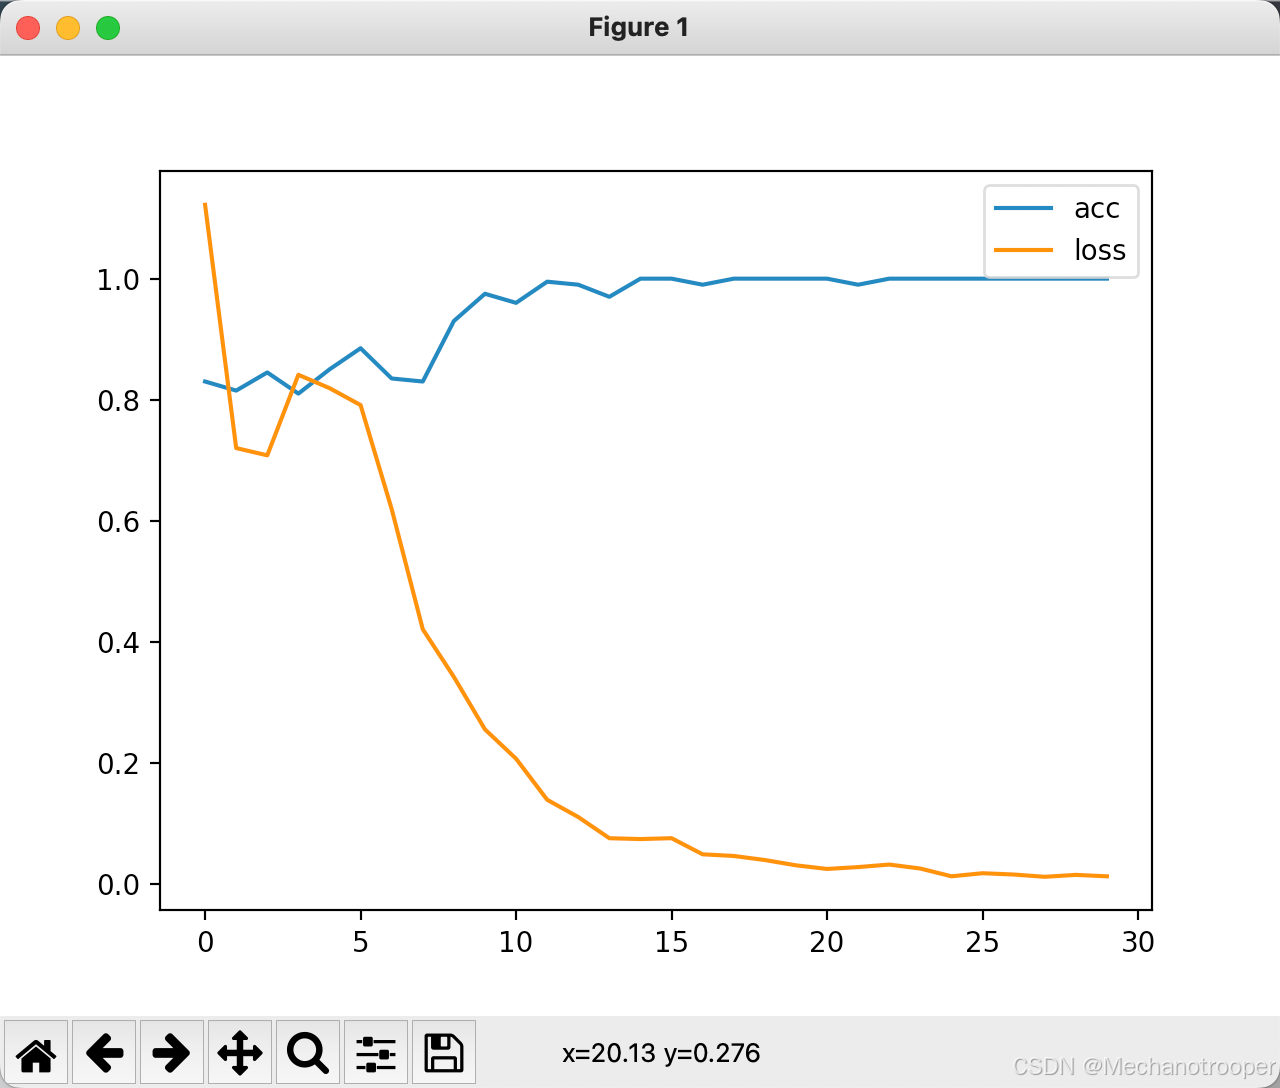Open the Configure subplots dialog
This screenshot has width=1280, height=1088.
coord(376,1052)
